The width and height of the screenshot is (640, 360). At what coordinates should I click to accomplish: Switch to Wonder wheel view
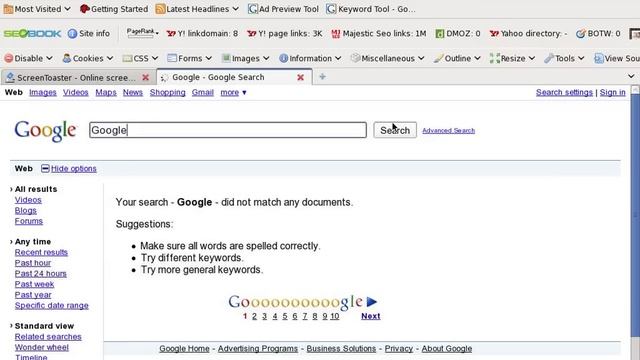[x=42, y=347]
